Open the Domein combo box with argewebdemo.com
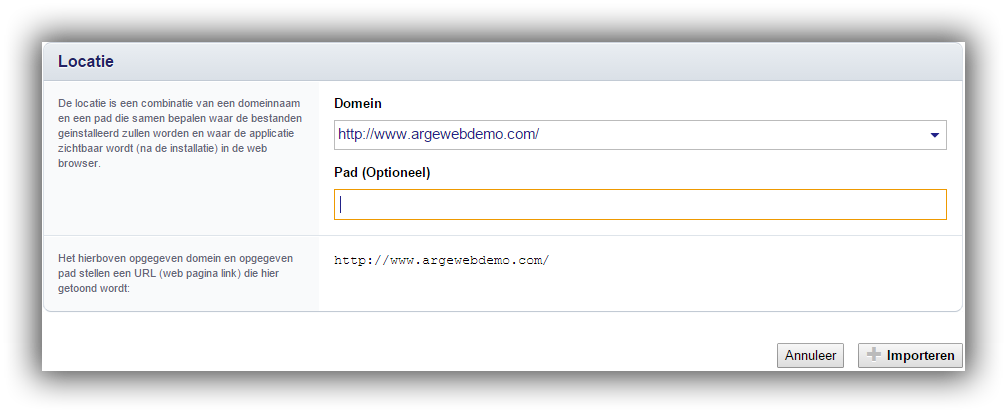 pos(640,135)
